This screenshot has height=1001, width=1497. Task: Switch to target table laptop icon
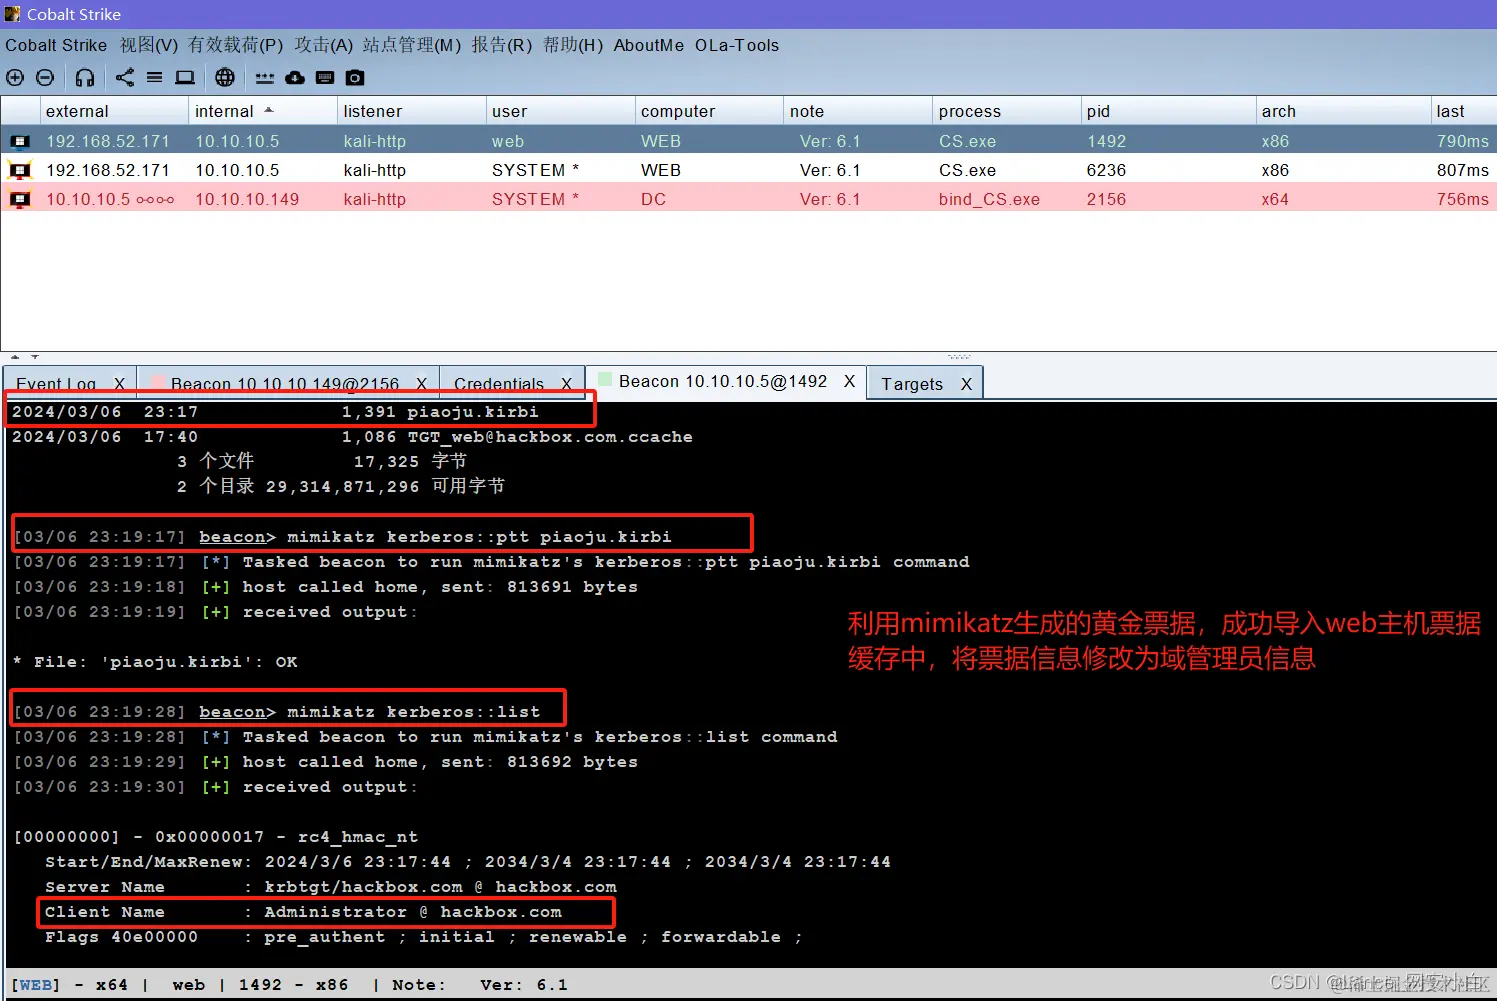185,78
